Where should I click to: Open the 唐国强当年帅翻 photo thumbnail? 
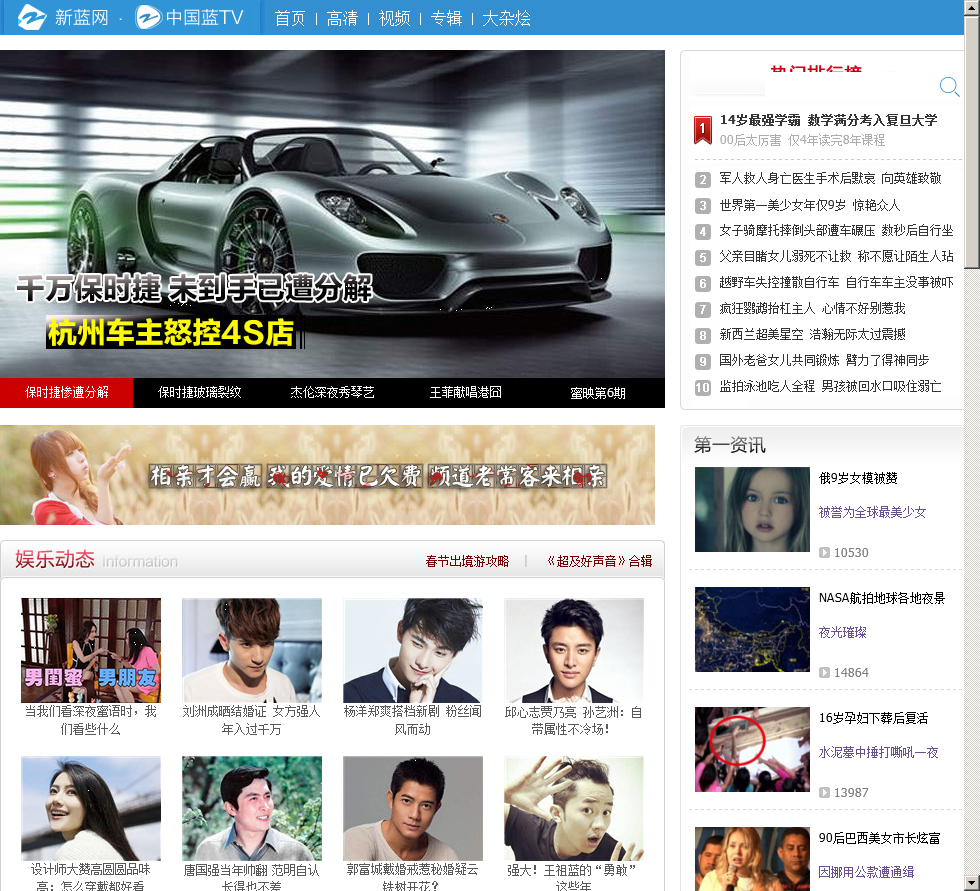(x=252, y=809)
